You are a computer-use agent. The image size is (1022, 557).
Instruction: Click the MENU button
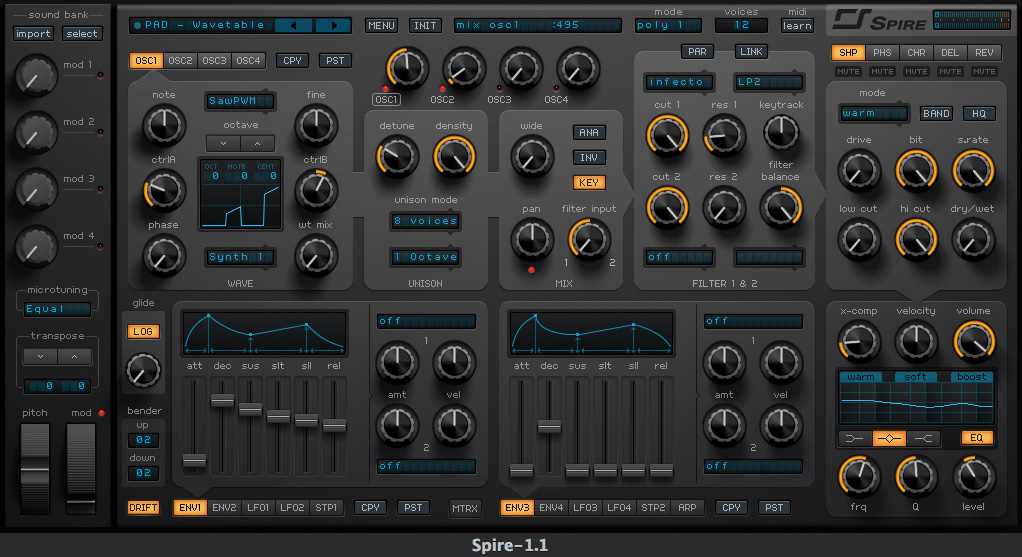381,25
